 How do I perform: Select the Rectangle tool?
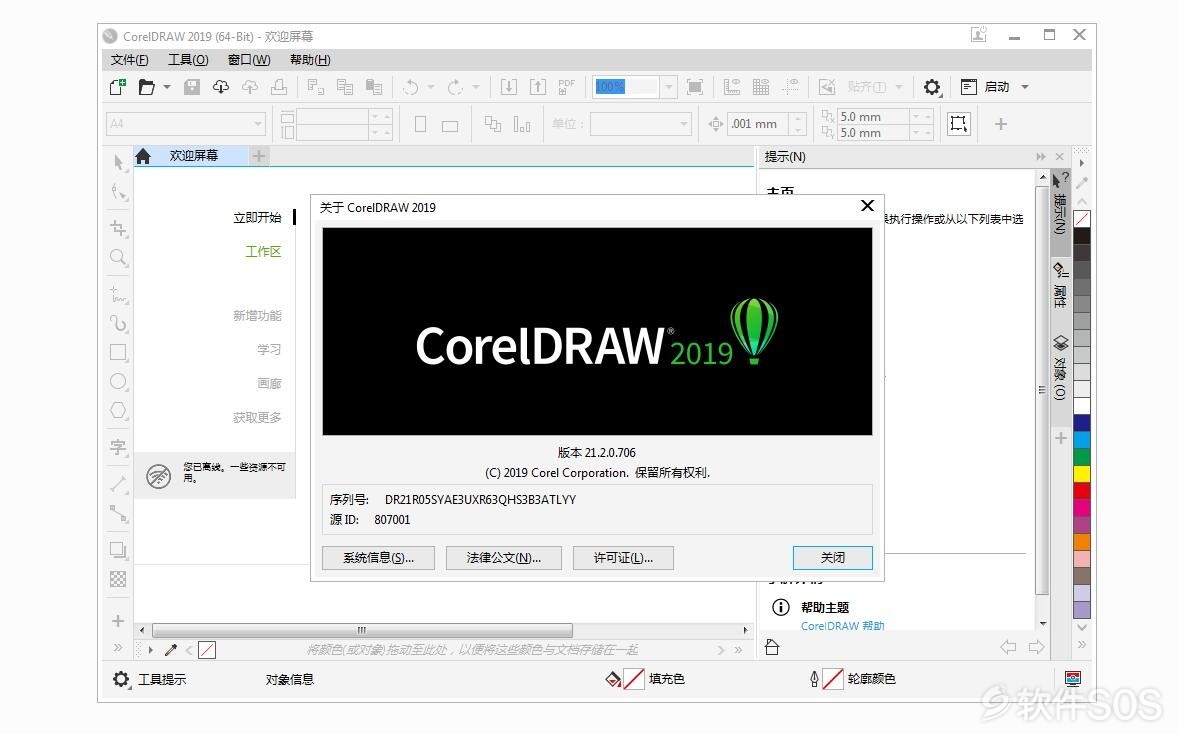point(119,353)
